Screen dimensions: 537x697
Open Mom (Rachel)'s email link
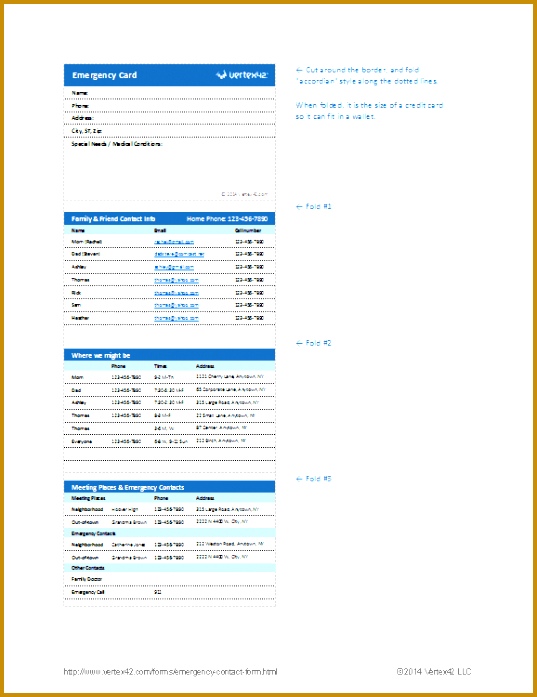click(x=174, y=242)
